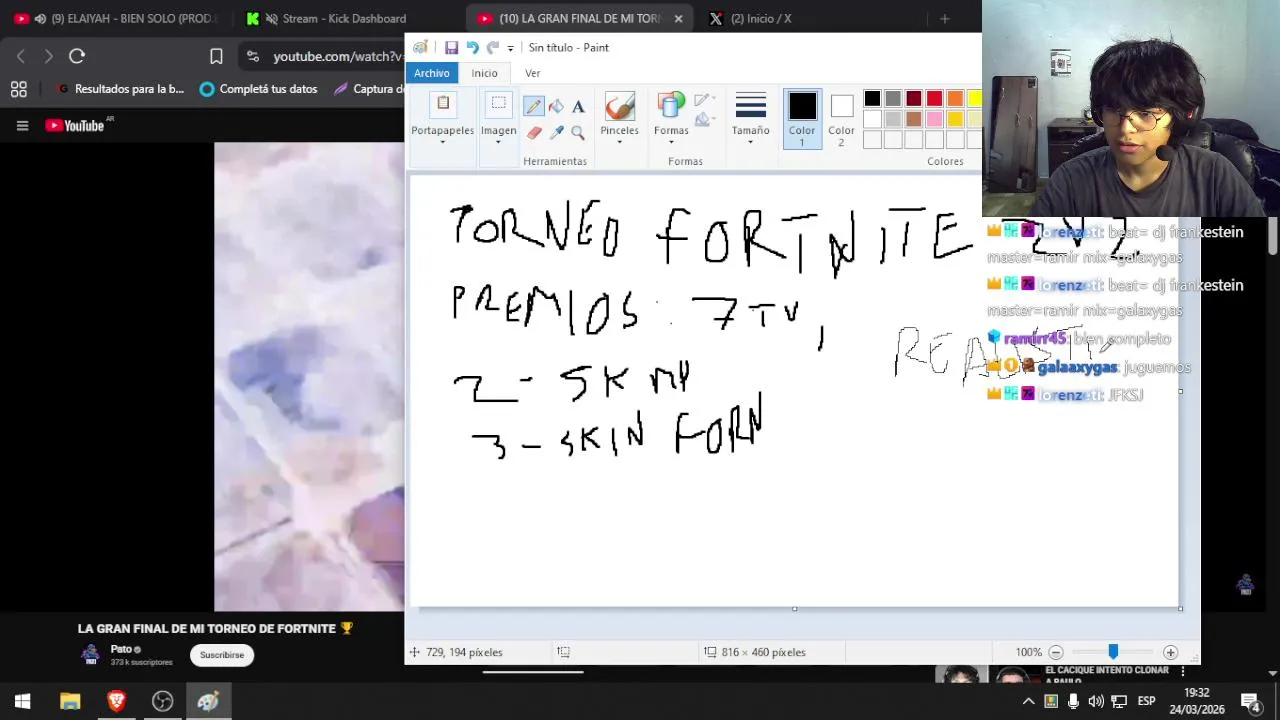Click the zoom in plus button in Paint
1280x720 pixels.
coord(1170,652)
